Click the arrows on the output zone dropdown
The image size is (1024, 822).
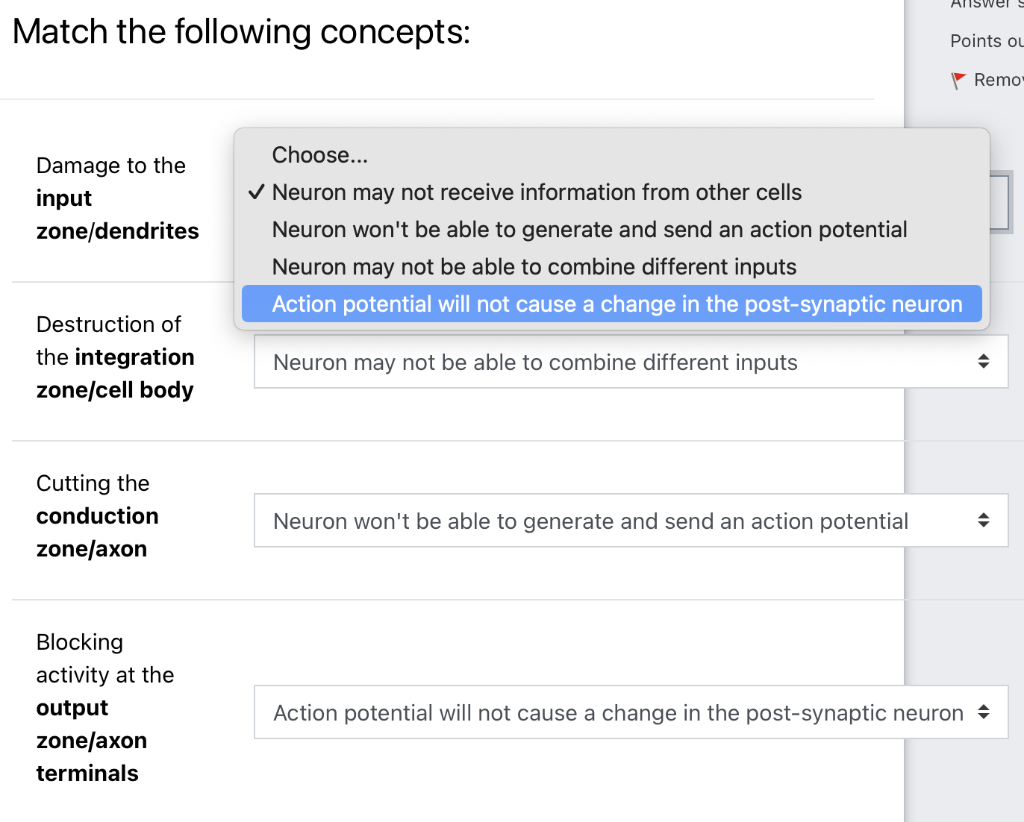984,713
